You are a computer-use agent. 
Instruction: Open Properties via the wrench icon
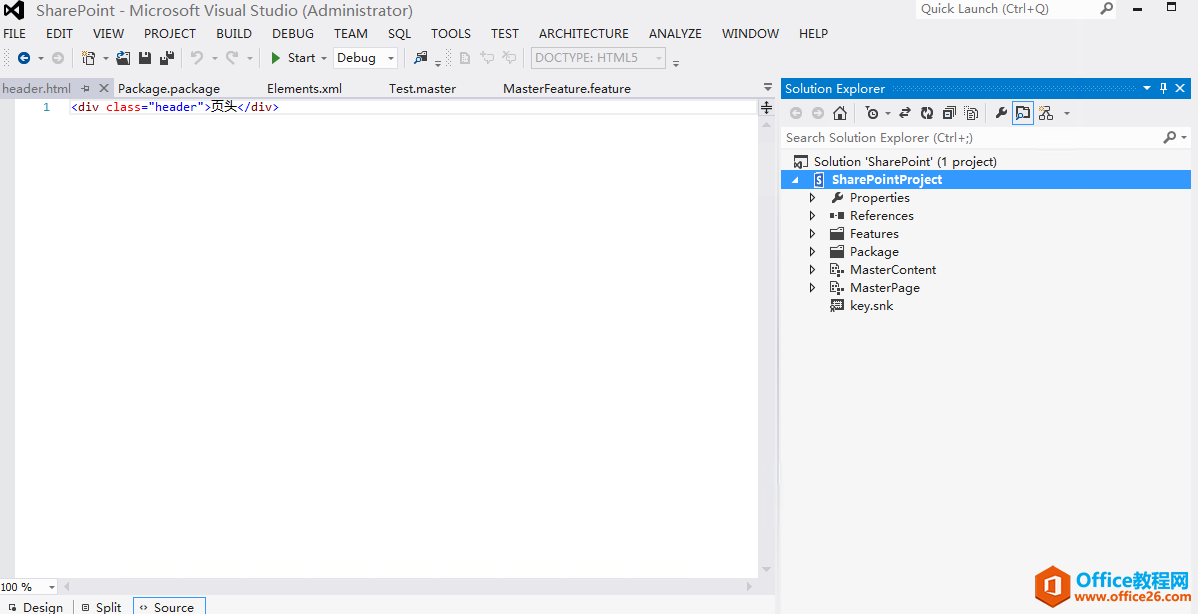click(x=1000, y=112)
